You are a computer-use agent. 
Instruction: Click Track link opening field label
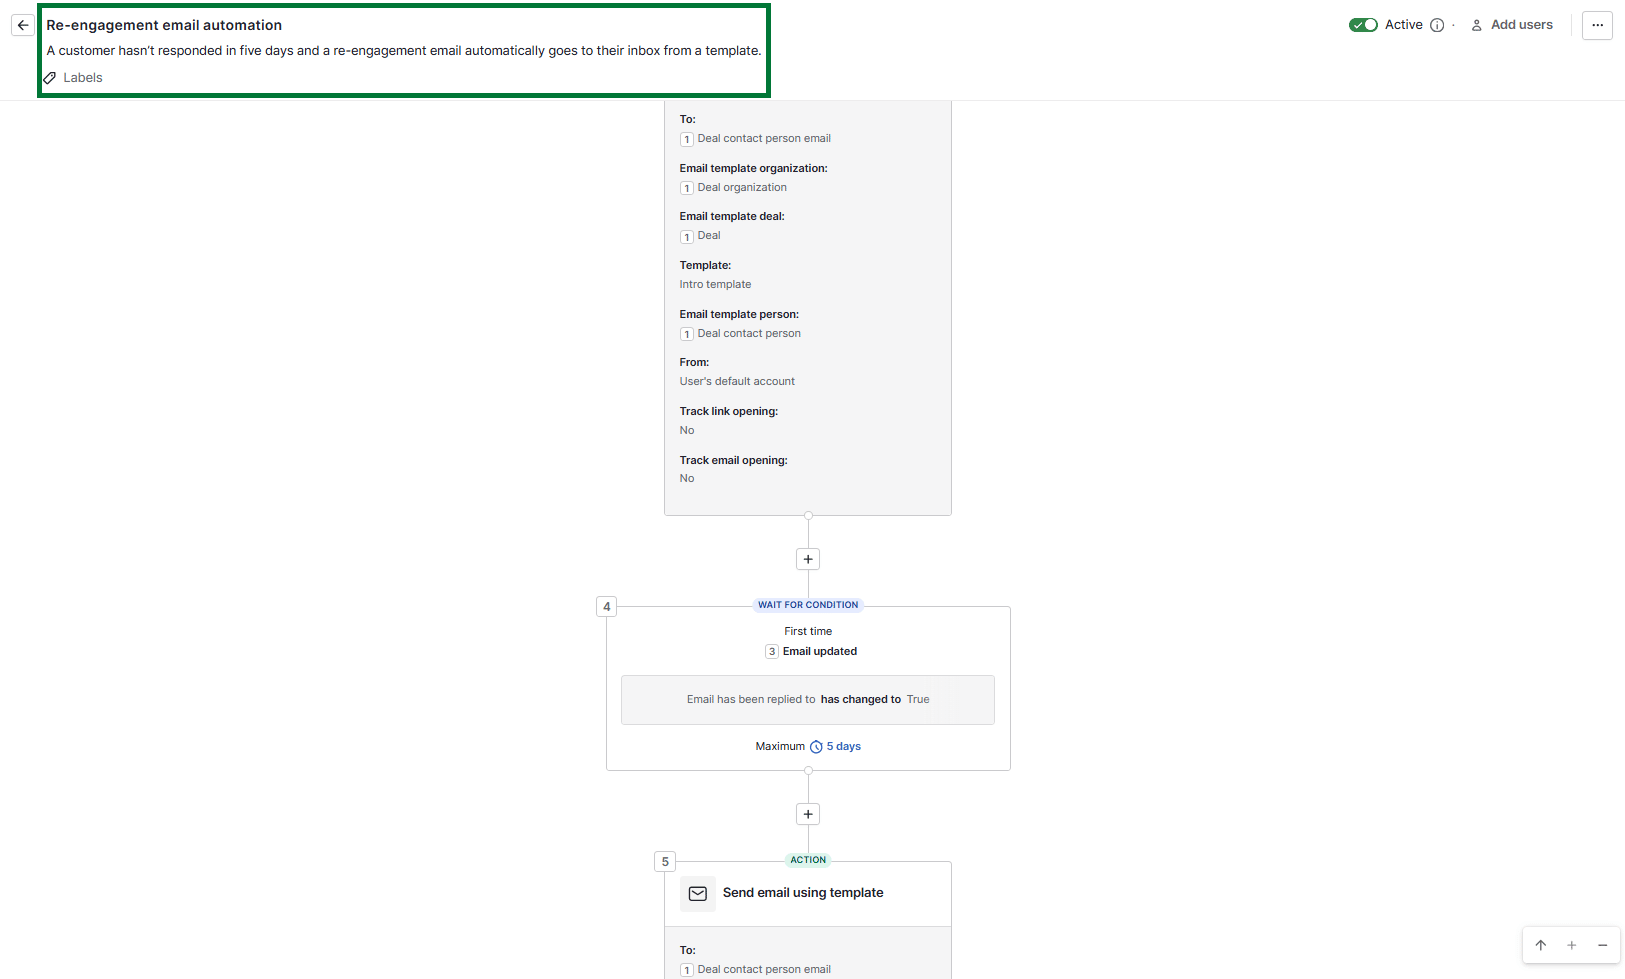(x=729, y=411)
